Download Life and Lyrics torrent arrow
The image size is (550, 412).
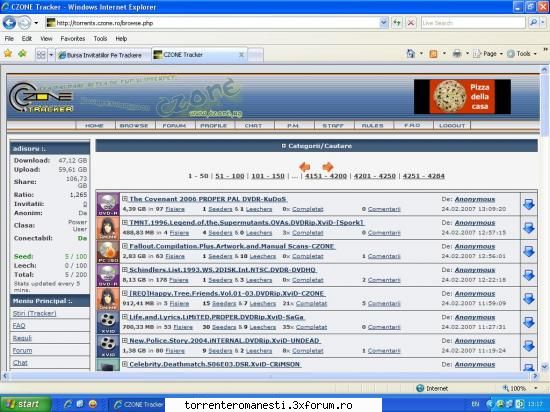(529, 322)
